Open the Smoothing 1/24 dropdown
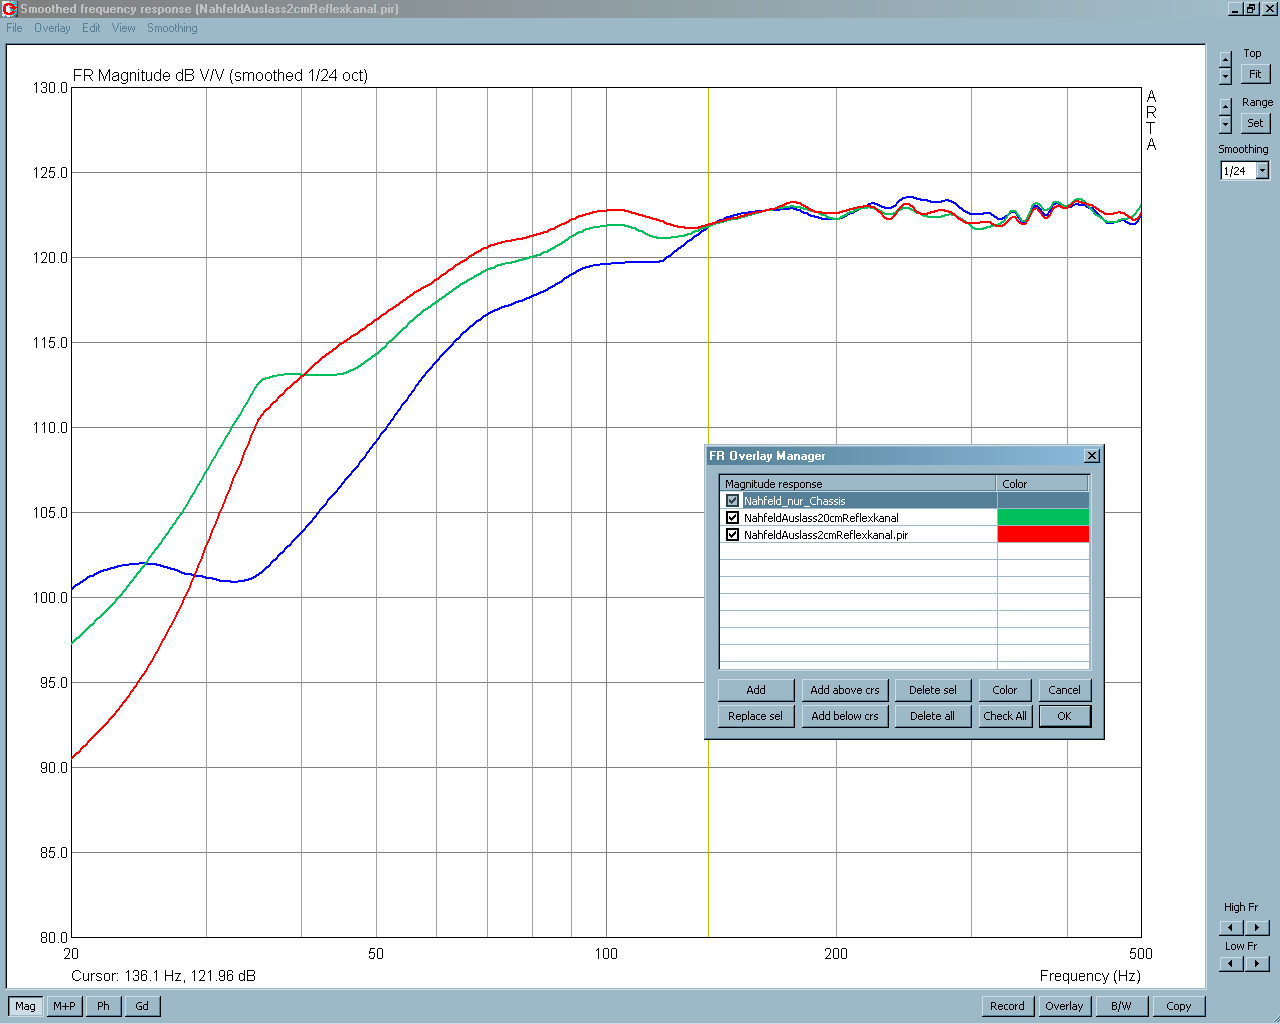1280x1024 pixels. pyautogui.click(x=1262, y=171)
